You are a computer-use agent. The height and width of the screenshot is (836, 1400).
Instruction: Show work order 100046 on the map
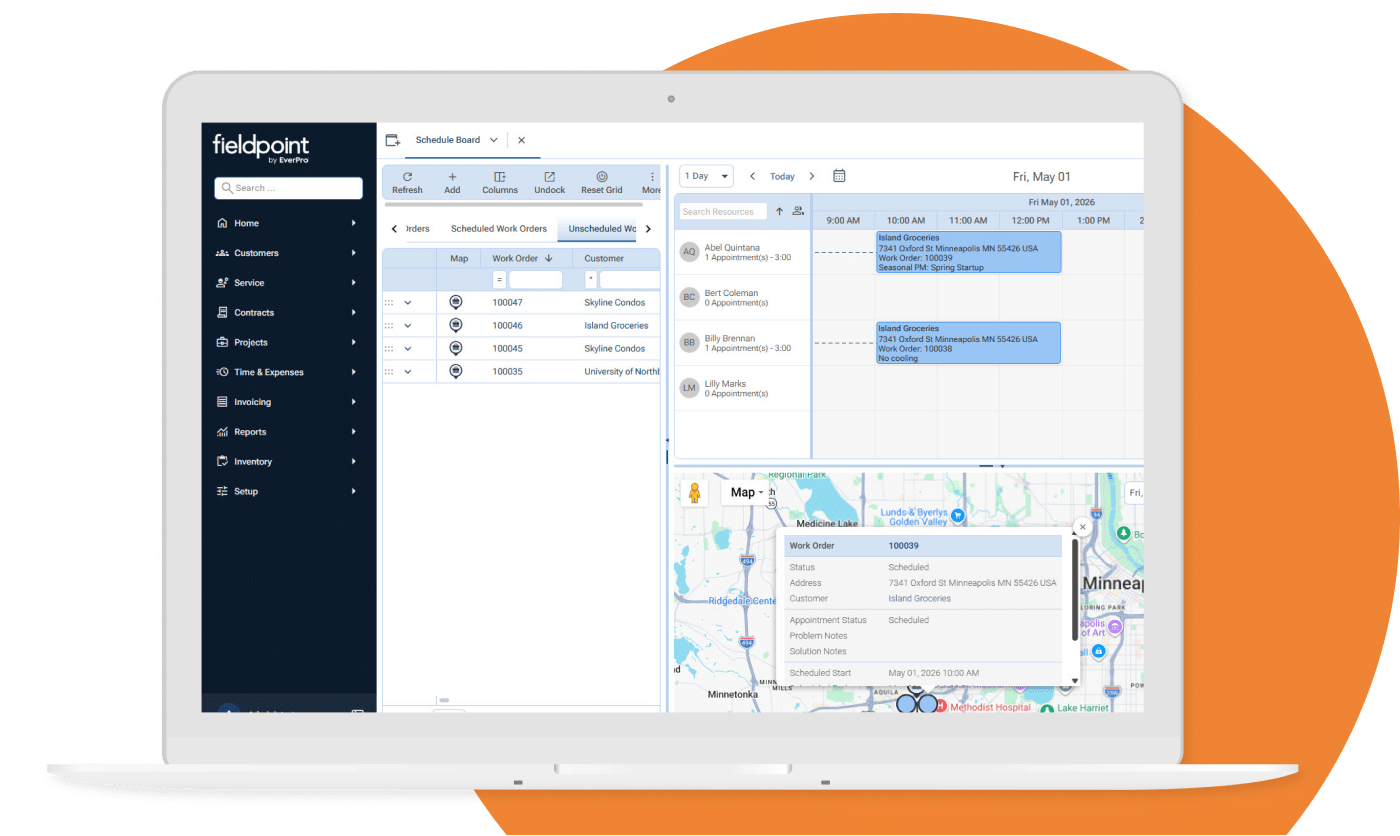(x=456, y=325)
